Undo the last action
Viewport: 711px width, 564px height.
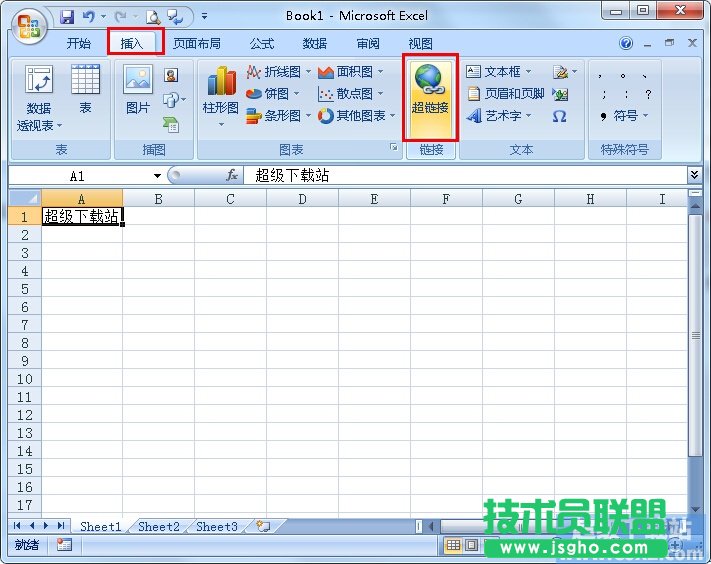(88, 17)
